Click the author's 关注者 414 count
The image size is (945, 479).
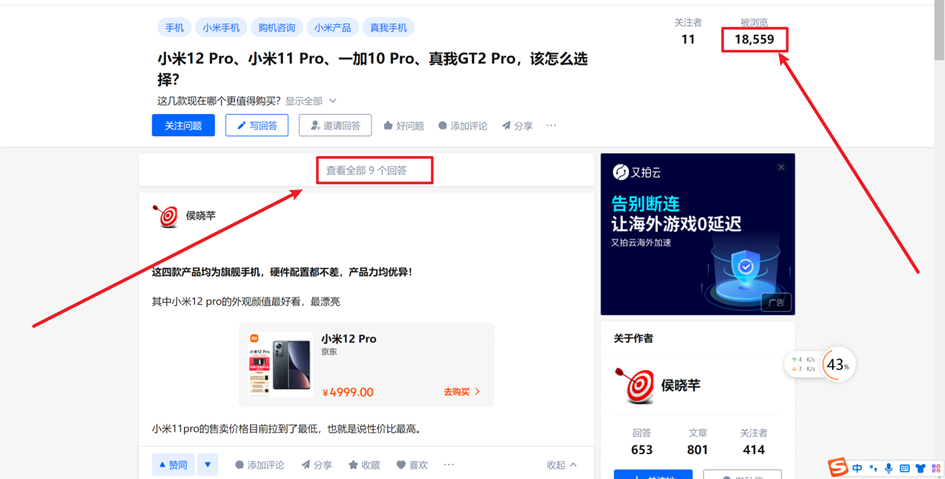(753, 443)
